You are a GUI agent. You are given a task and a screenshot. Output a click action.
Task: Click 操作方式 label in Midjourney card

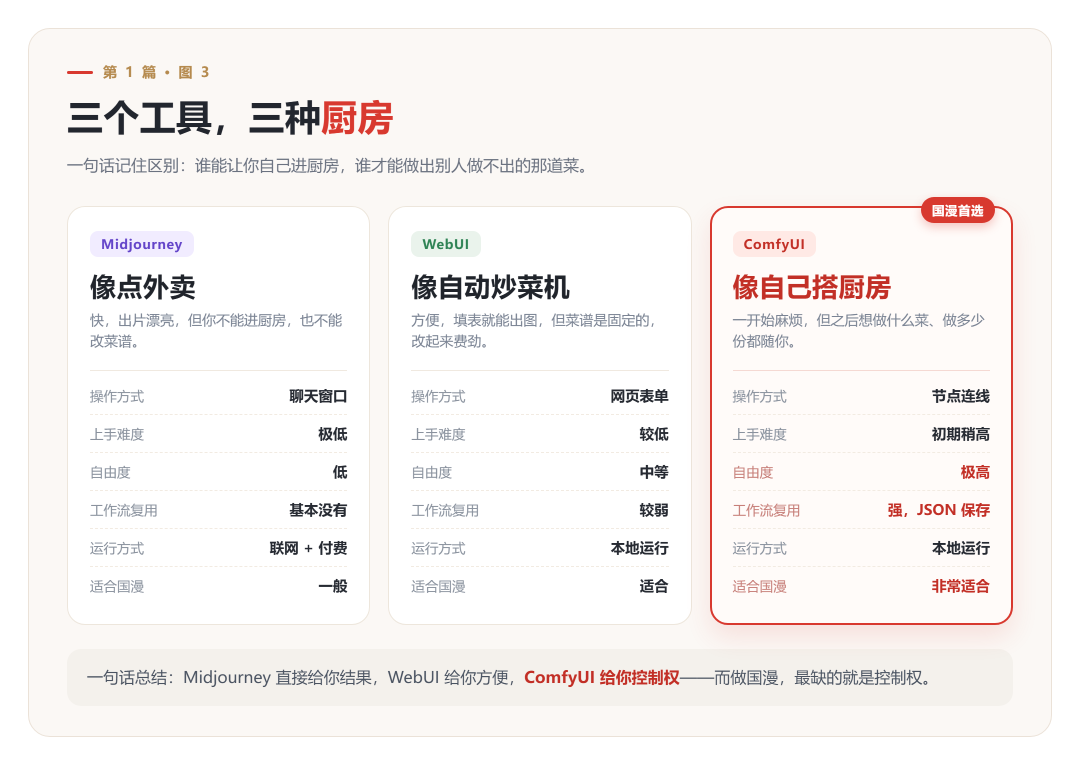117,397
